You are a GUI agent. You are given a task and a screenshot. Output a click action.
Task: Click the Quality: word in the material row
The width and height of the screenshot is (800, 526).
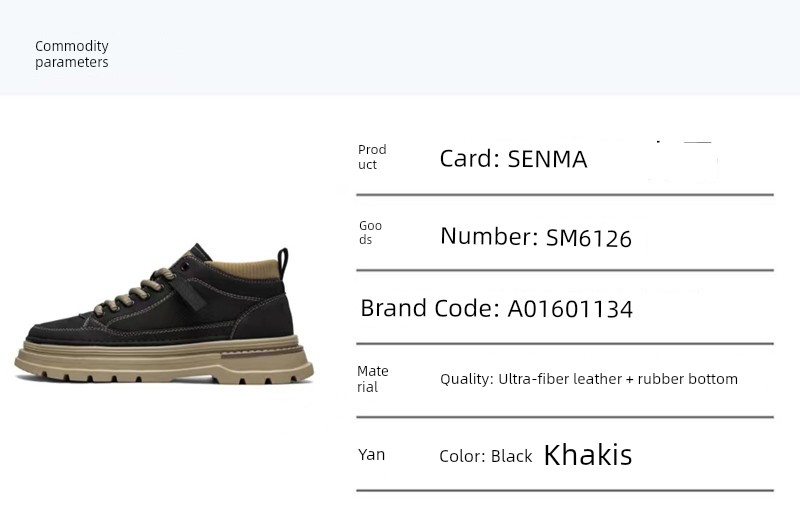pos(466,380)
